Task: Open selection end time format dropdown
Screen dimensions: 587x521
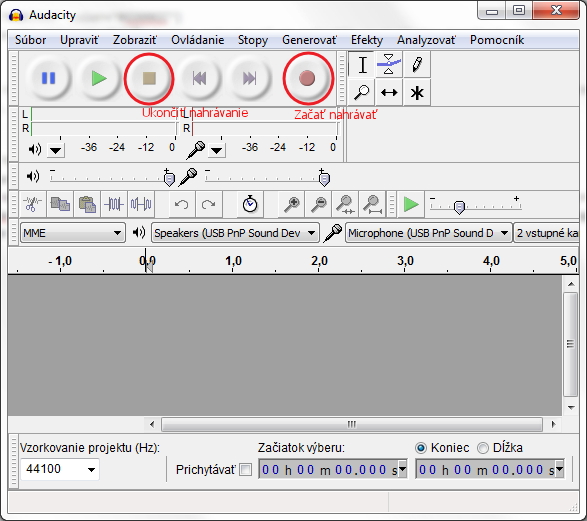Action: 559,468
